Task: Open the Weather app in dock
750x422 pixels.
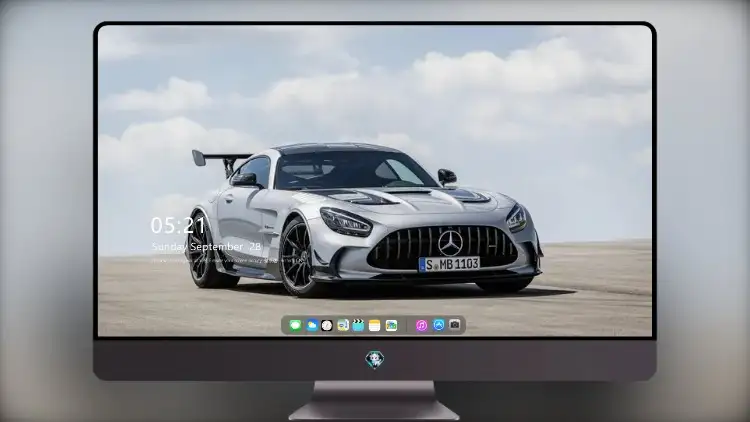Action: [x=311, y=325]
